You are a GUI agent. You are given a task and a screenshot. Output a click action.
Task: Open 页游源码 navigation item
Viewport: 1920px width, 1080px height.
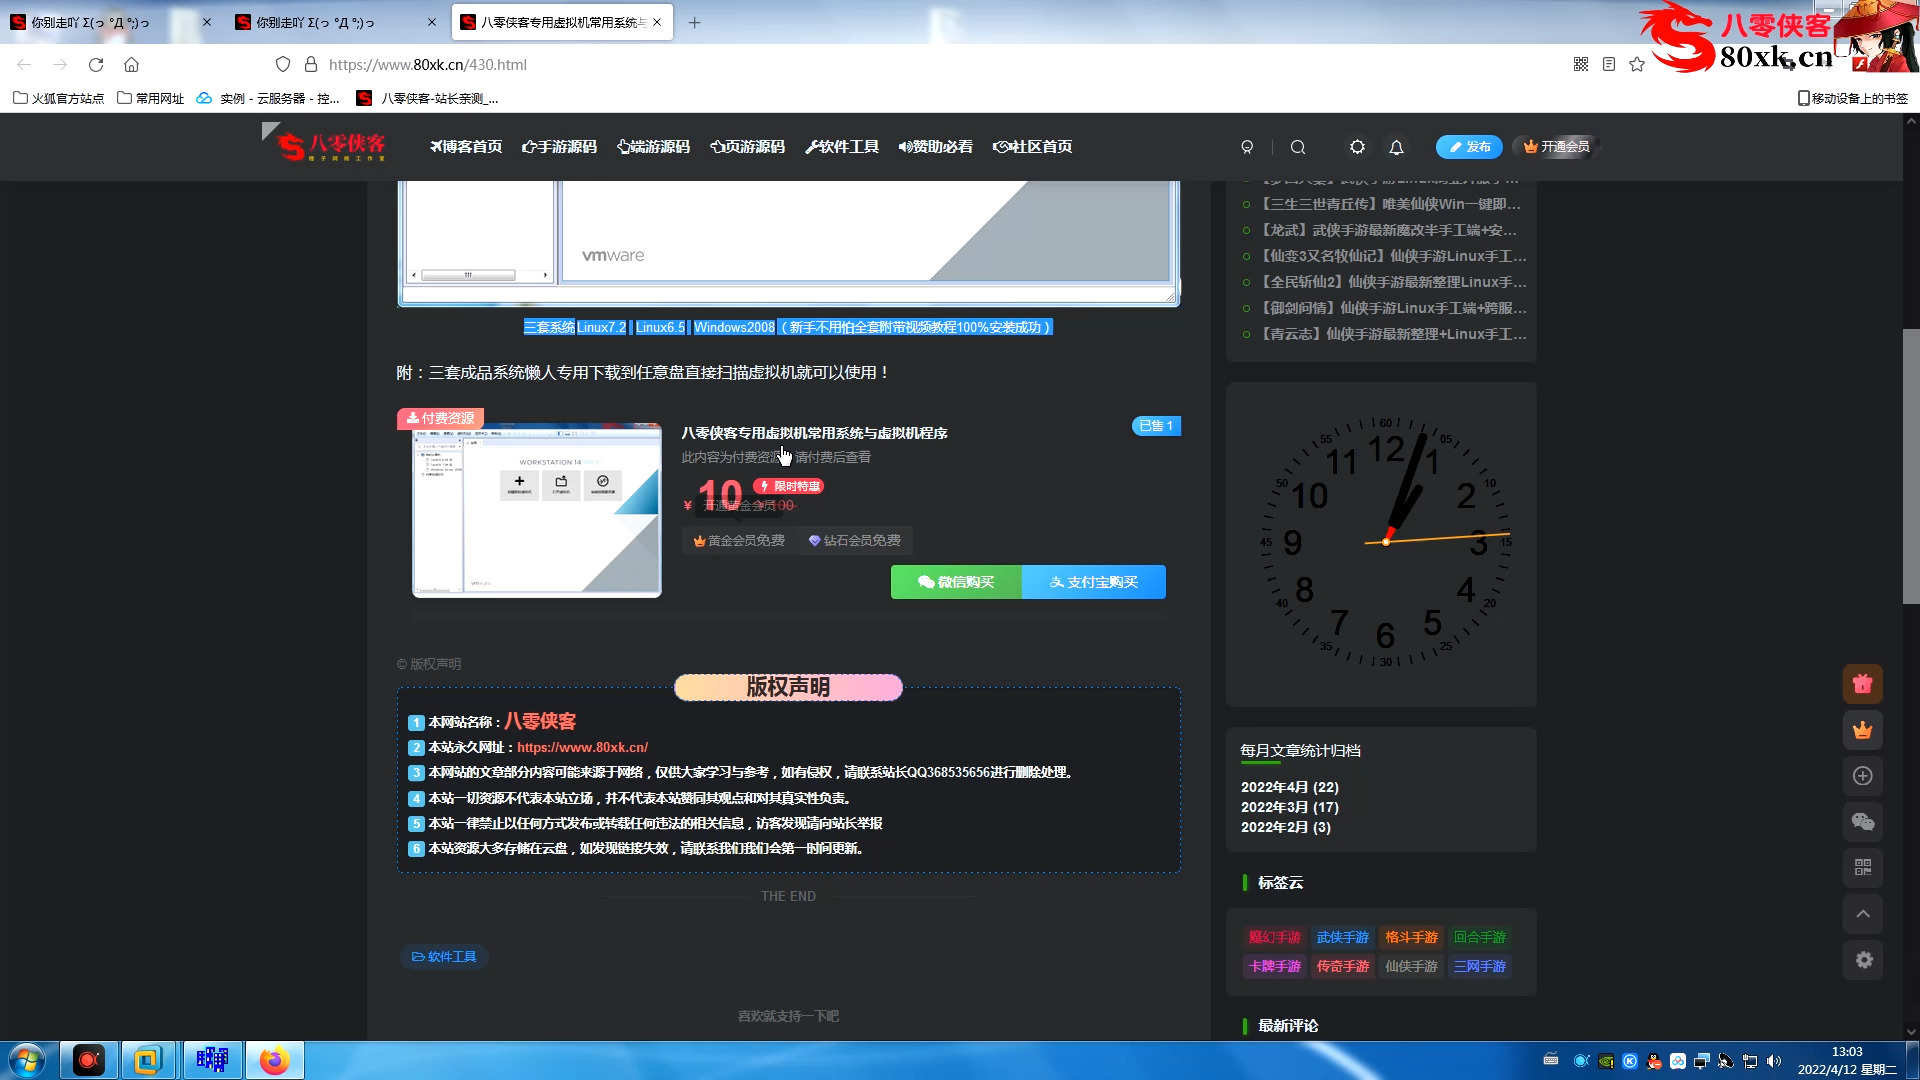[x=747, y=147]
